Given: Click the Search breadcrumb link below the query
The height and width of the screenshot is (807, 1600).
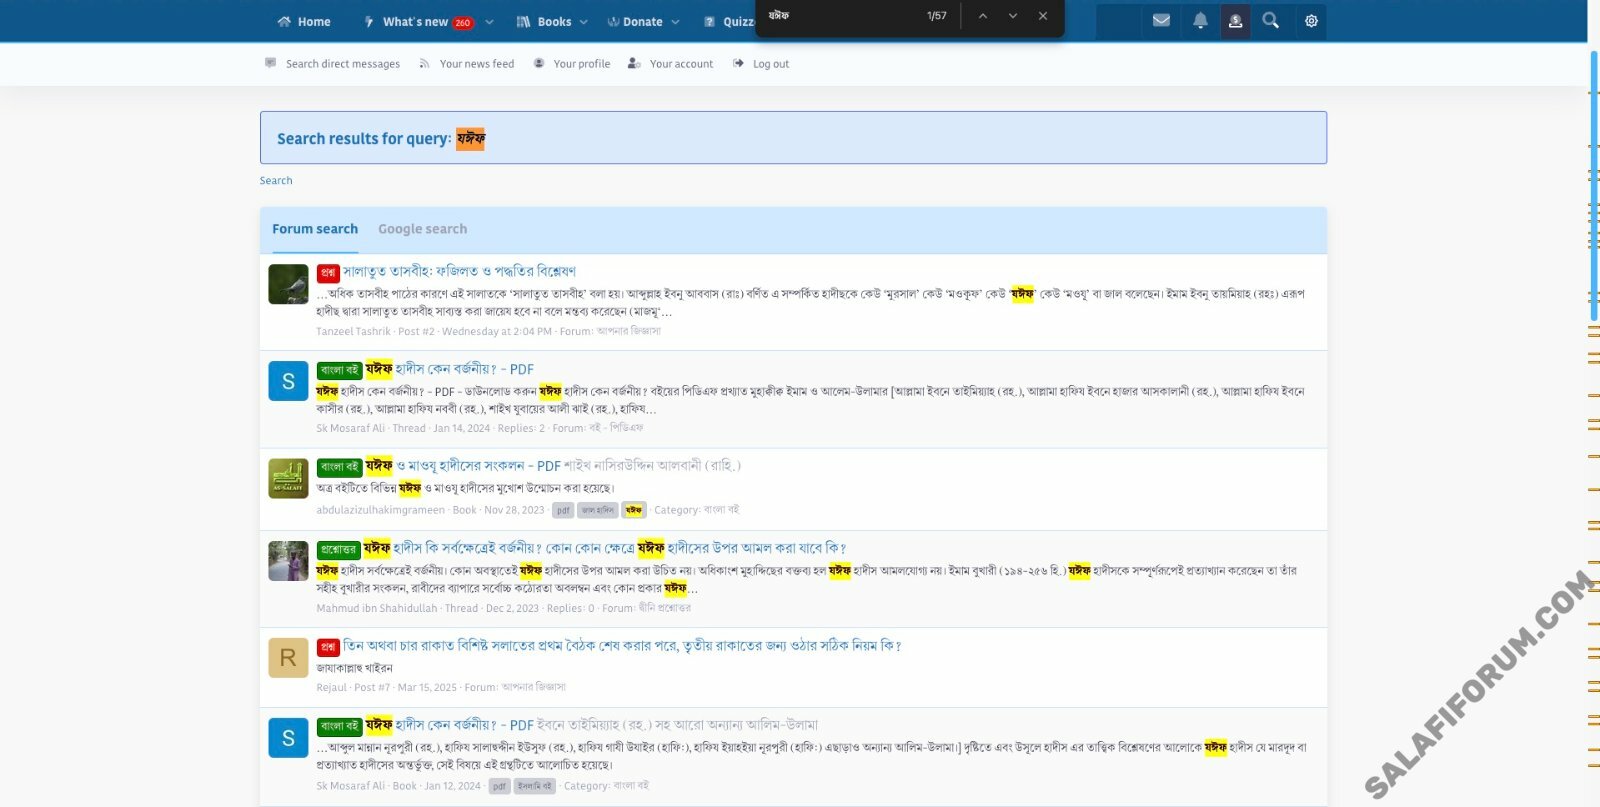Looking at the screenshot, I should coord(276,181).
